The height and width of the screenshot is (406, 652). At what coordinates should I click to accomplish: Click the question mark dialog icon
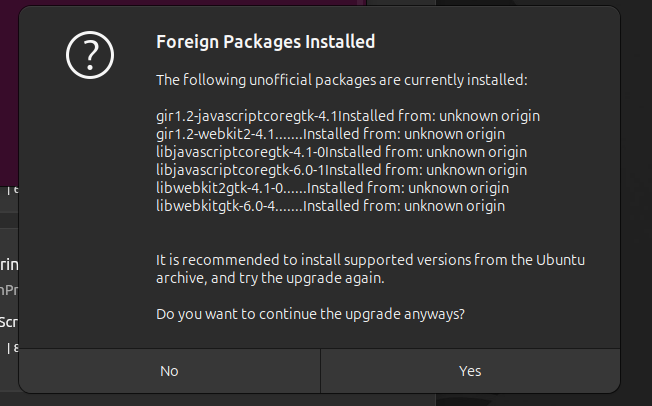tap(90, 54)
